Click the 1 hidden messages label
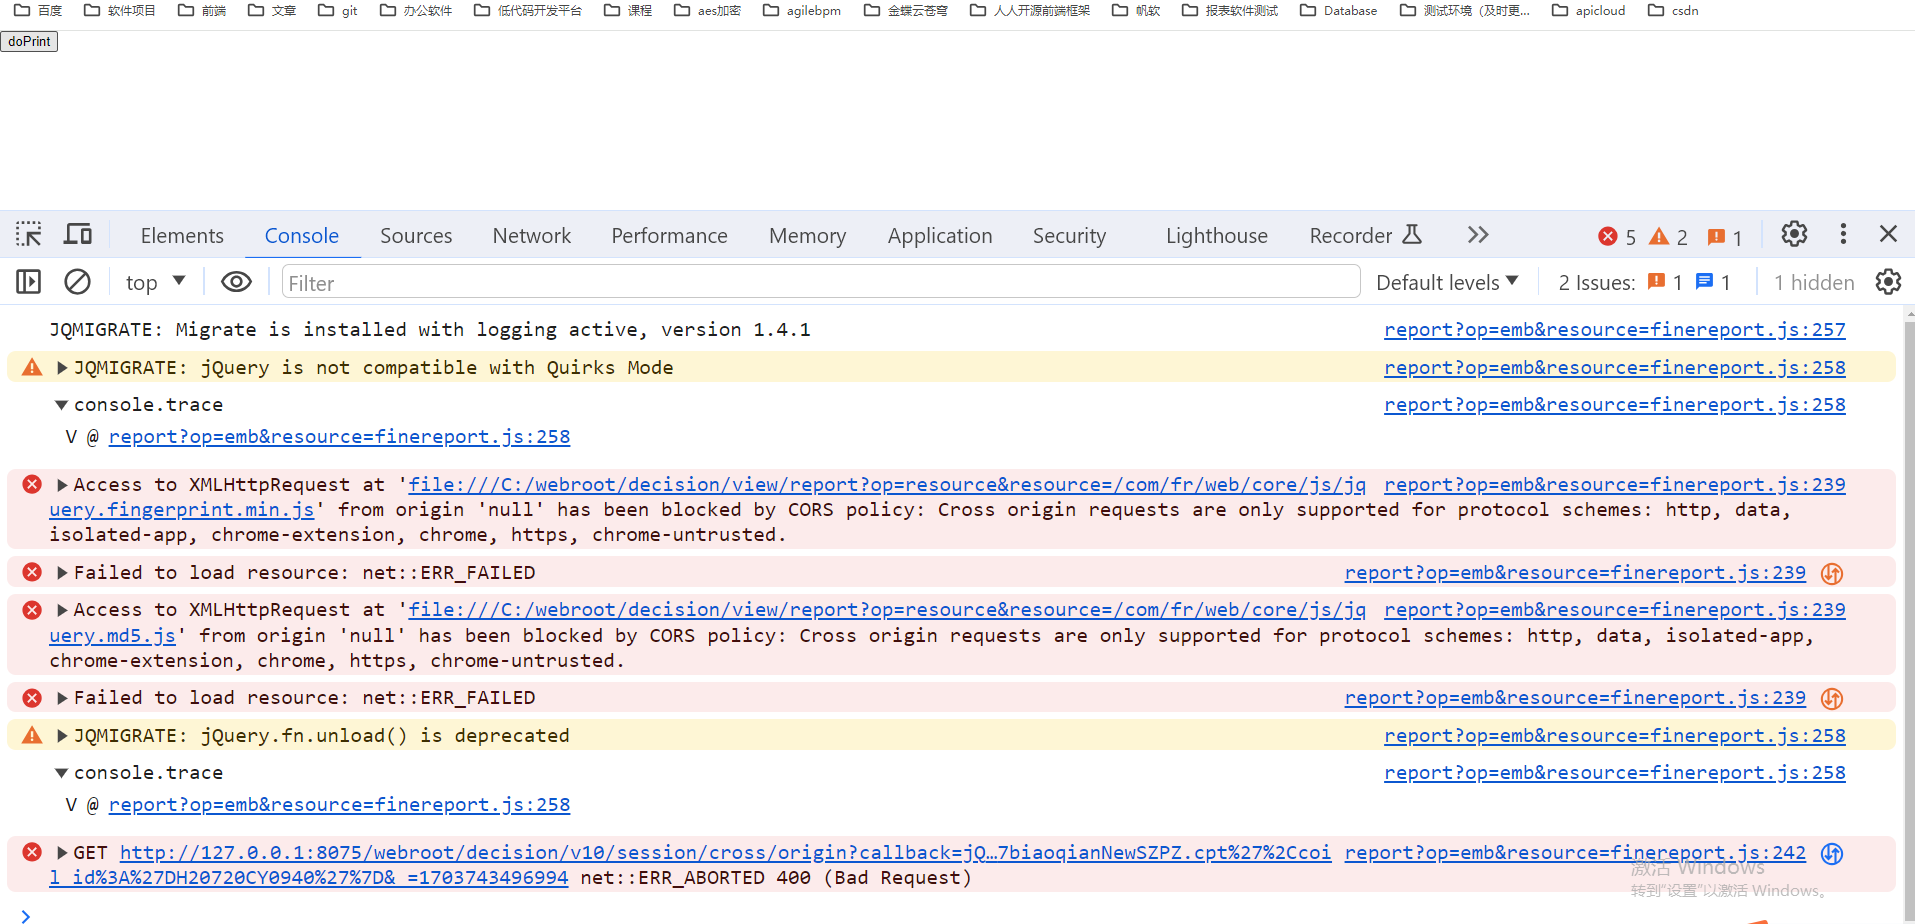 tap(1814, 283)
